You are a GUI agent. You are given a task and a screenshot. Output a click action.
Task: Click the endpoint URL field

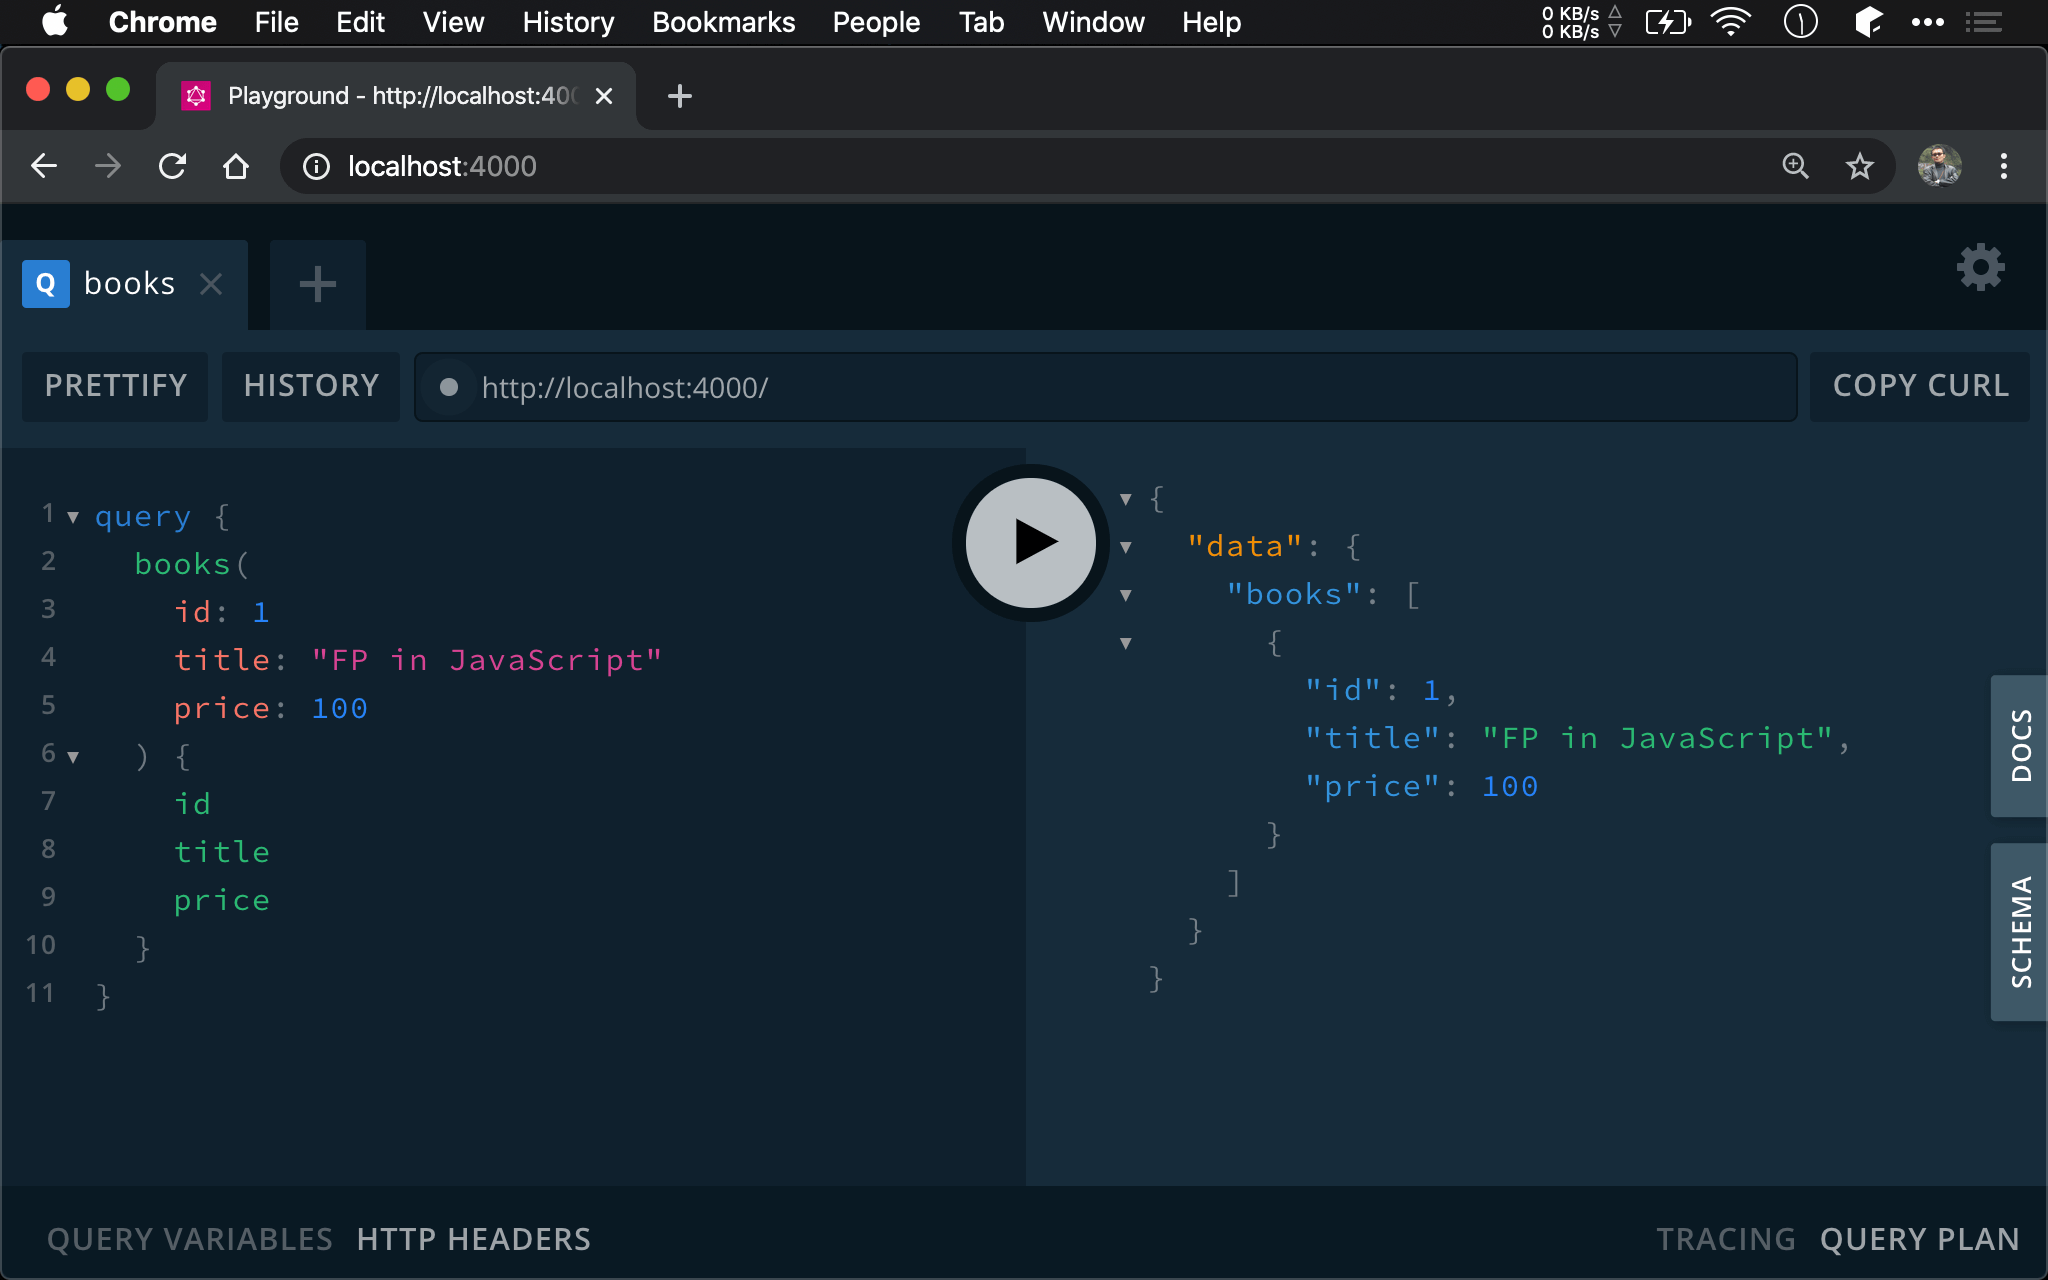pyautogui.click(x=1106, y=387)
